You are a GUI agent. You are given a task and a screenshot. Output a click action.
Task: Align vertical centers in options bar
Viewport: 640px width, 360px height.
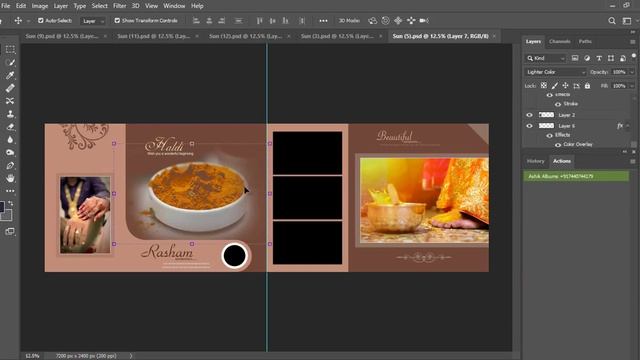[x=273, y=20]
